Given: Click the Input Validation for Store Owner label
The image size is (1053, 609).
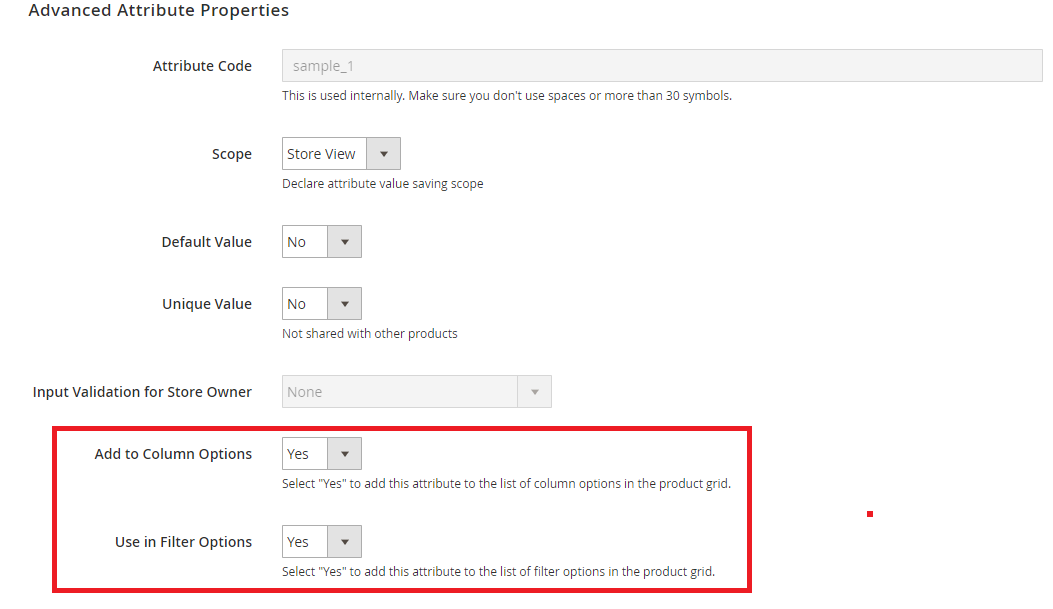Looking at the screenshot, I should click(142, 392).
